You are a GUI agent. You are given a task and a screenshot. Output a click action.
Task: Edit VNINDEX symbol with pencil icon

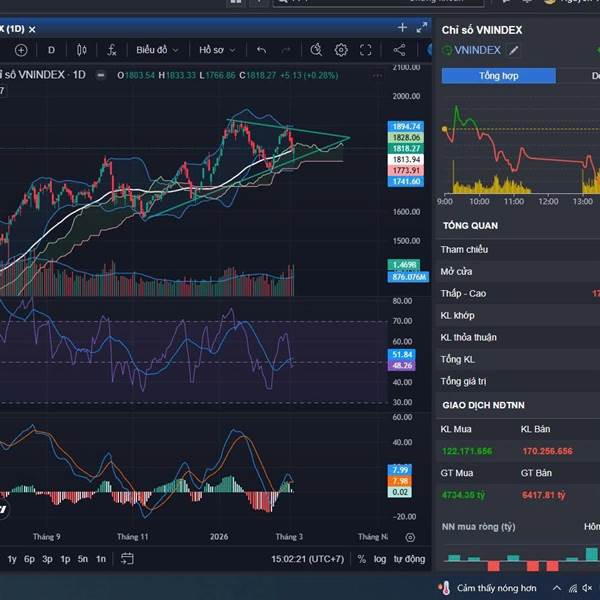point(514,50)
